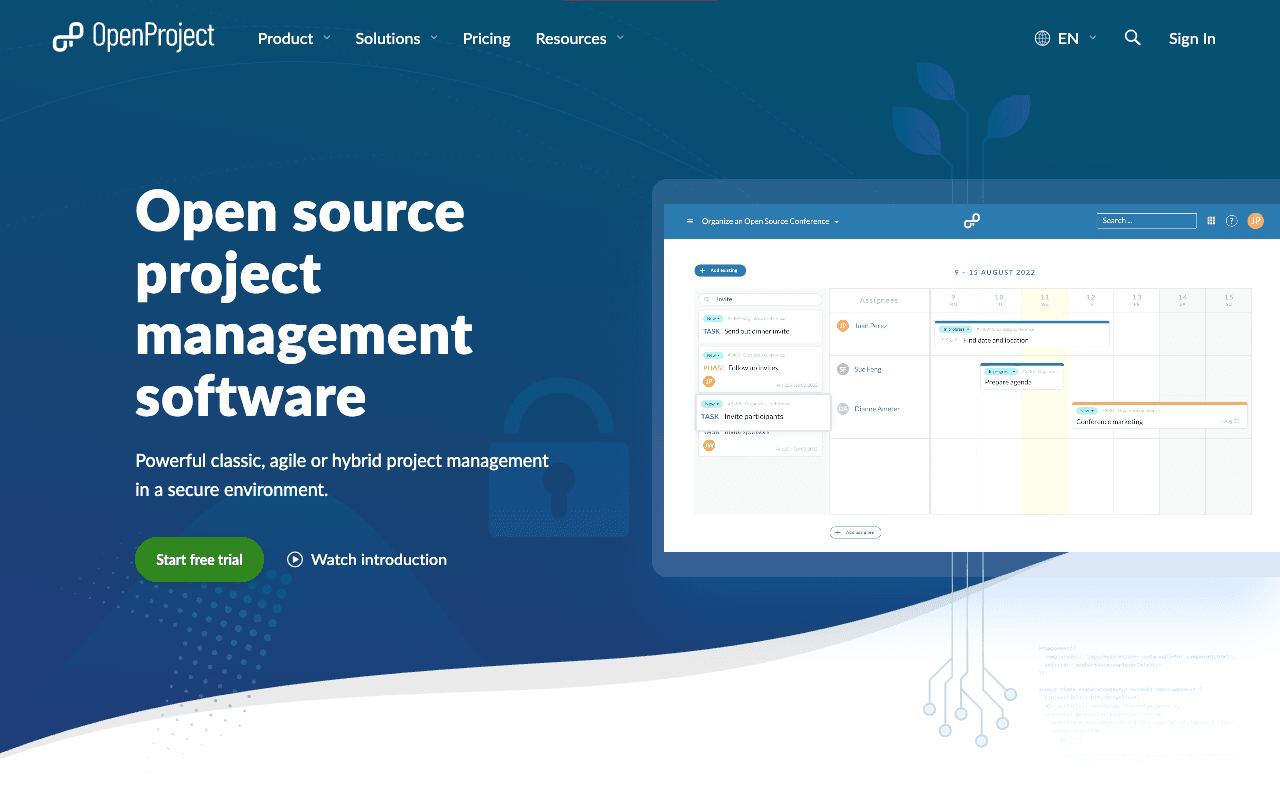The image size is (1280, 800).
Task: Play the Watch introduction video
Action: coord(367,559)
